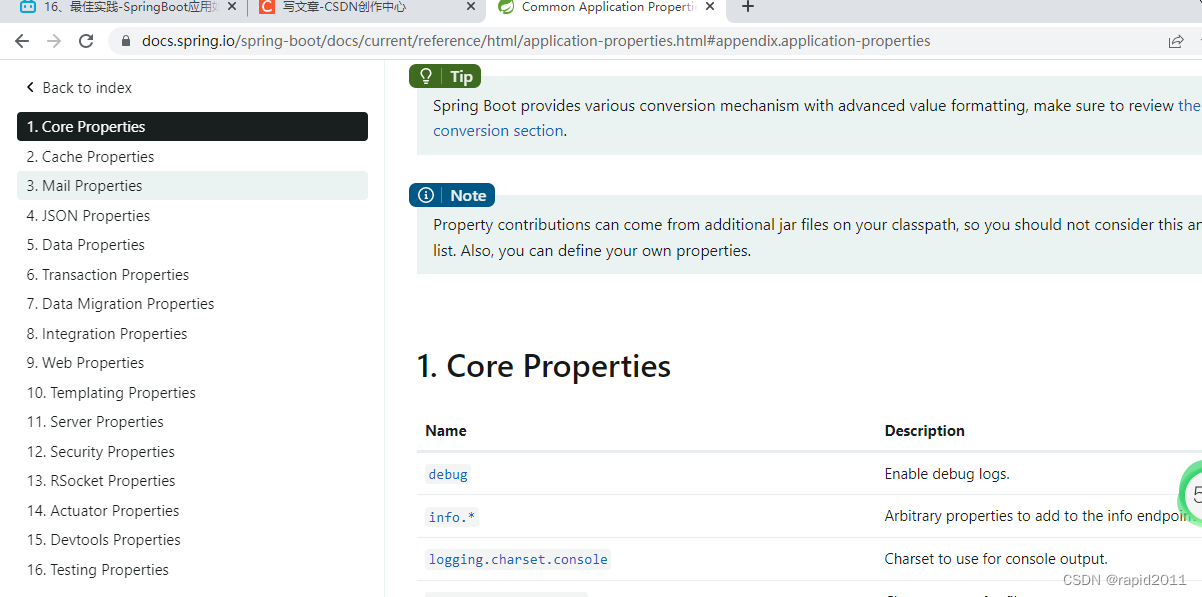Close the first SpringBoot tab

coord(232,7)
